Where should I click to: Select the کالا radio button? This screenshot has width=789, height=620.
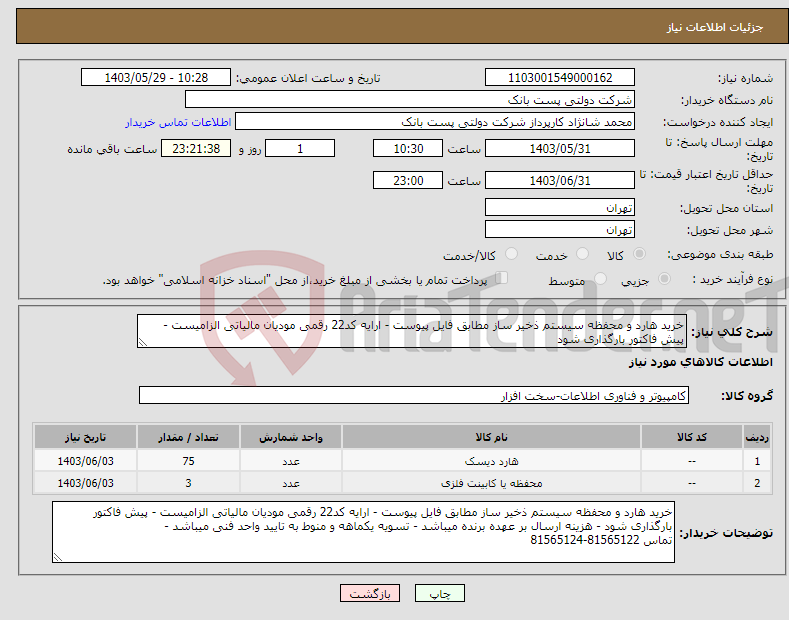[639, 254]
